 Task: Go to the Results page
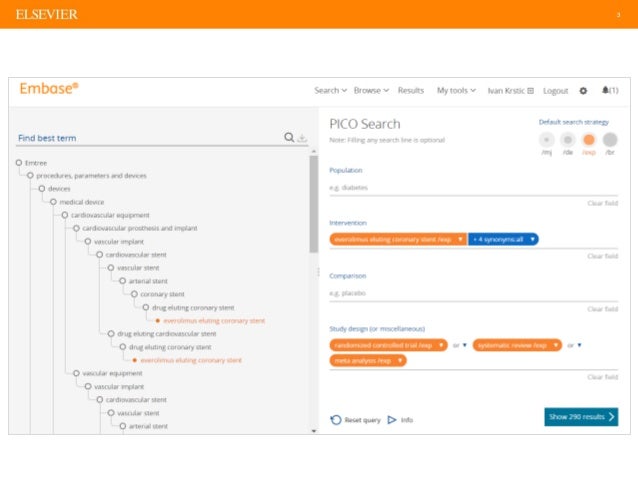point(411,90)
